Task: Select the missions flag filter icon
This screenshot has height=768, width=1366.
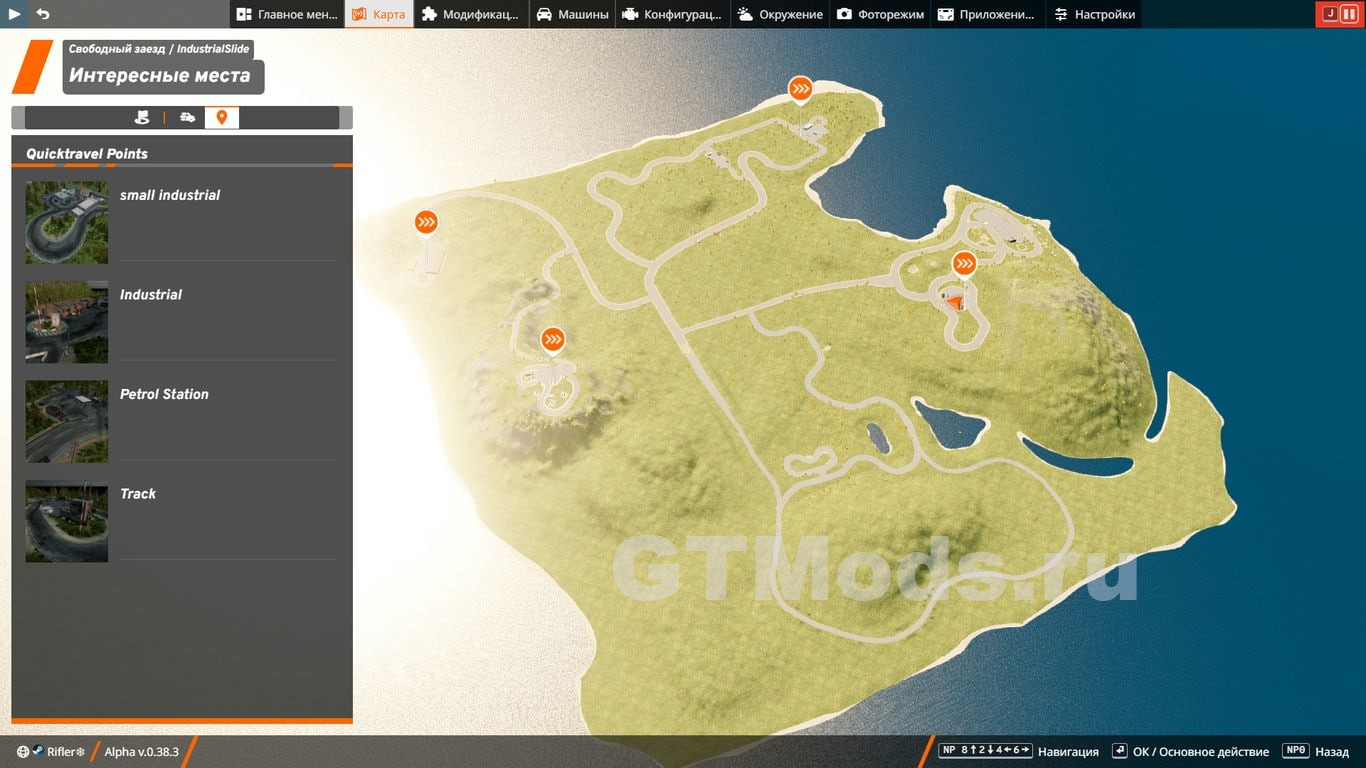Action: (142, 118)
